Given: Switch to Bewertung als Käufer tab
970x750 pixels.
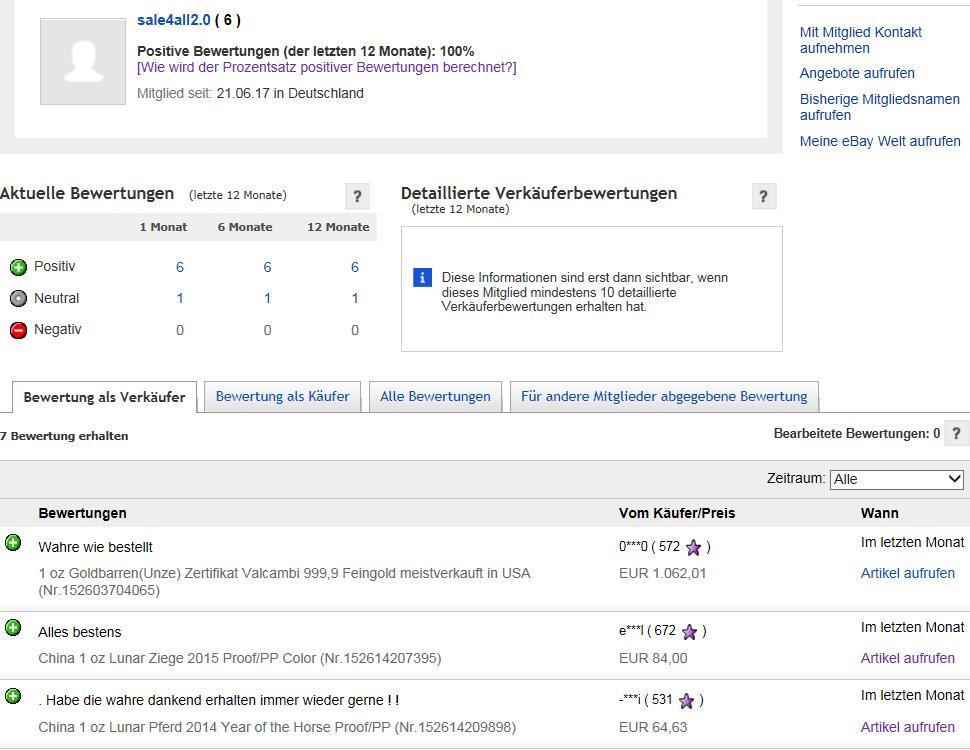Looking at the screenshot, I should tap(283, 396).
